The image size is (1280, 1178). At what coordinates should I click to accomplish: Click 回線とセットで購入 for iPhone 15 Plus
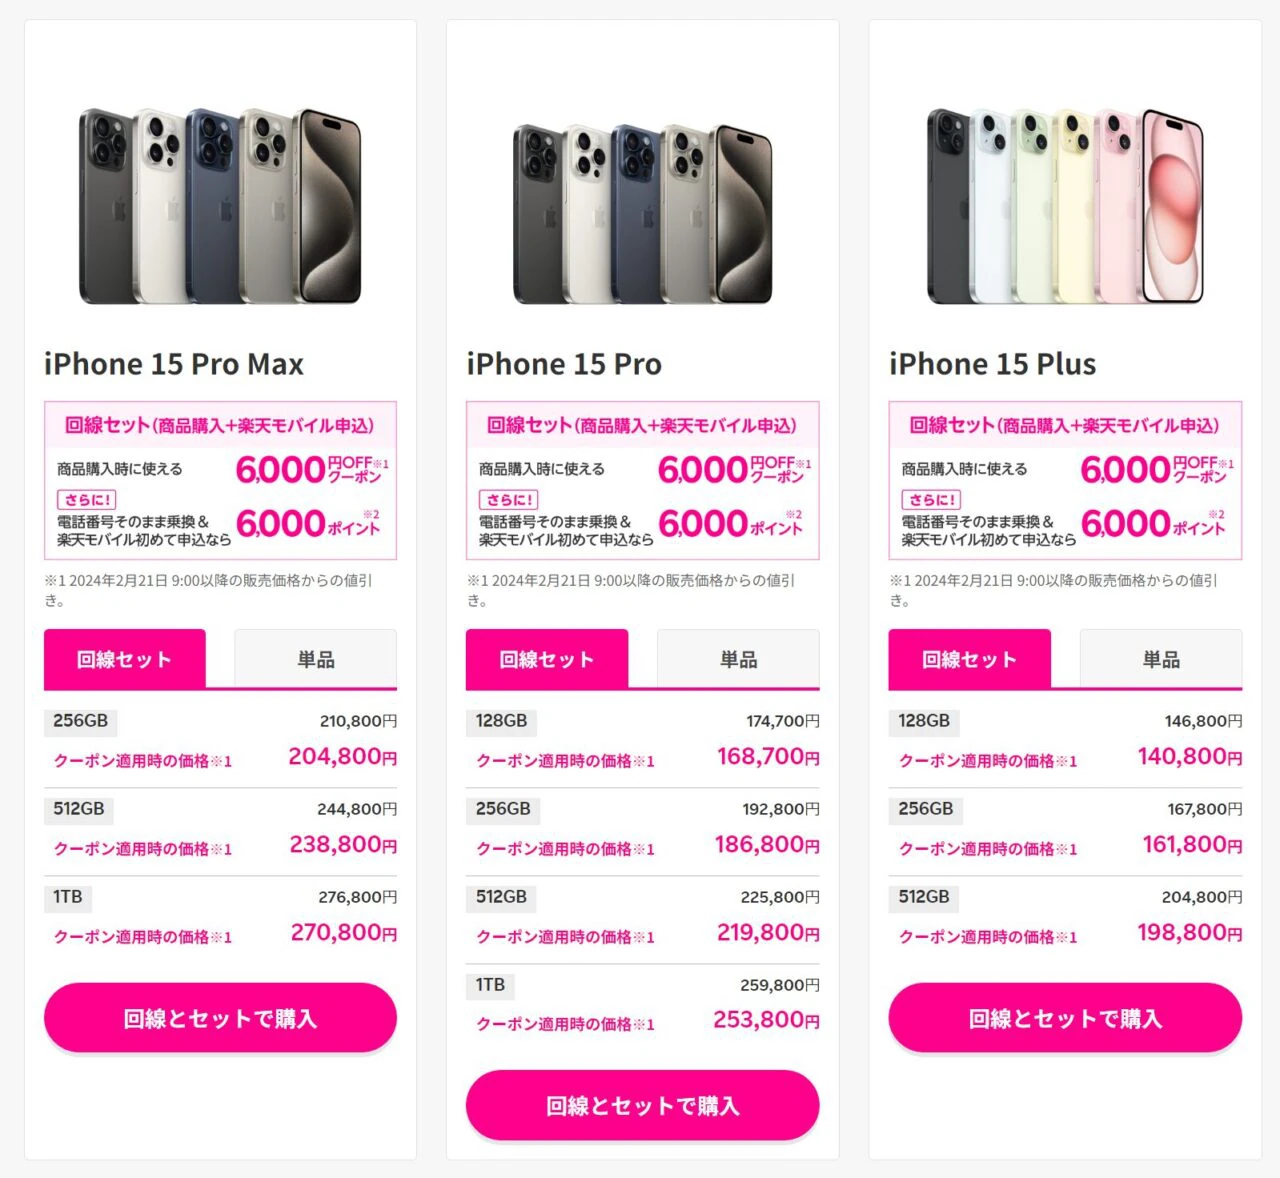[x=1065, y=1018]
